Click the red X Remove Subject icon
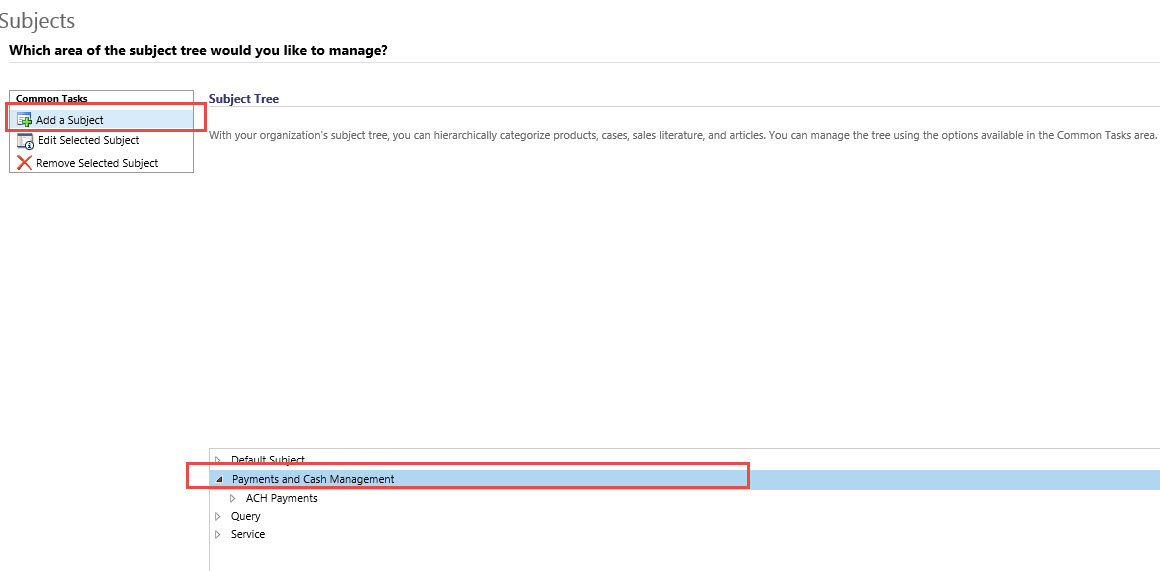The image size is (1160, 571). (x=25, y=163)
